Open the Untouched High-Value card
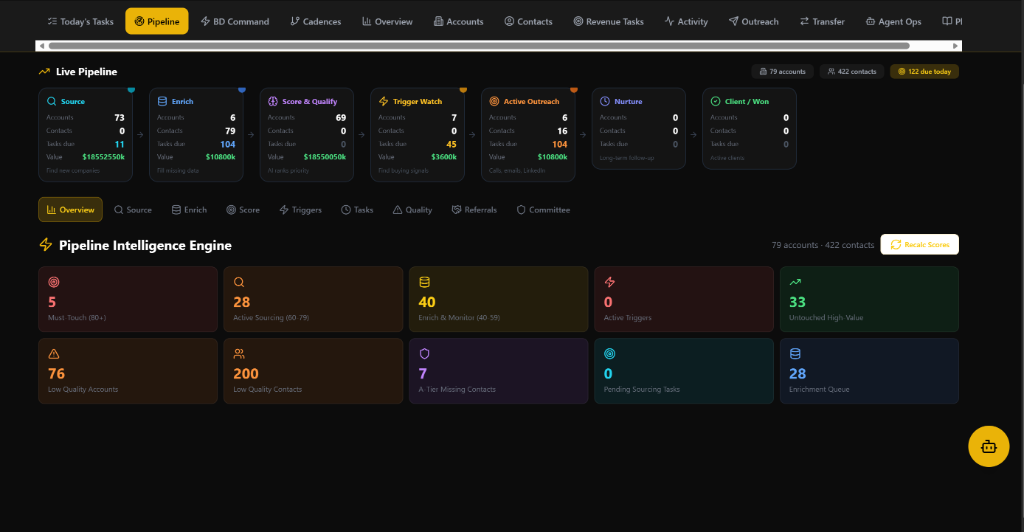Image resolution: width=1024 pixels, height=532 pixels. 869,299
